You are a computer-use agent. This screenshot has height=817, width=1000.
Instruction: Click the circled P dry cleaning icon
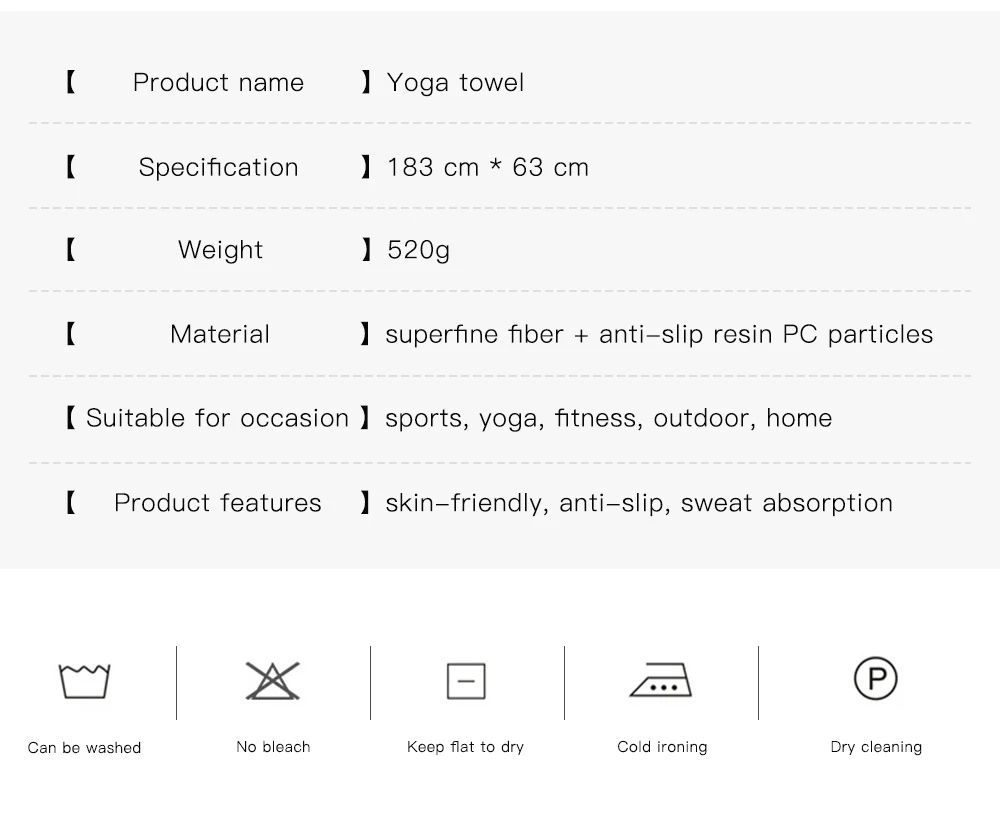pyautogui.click(x=876, y=679)
